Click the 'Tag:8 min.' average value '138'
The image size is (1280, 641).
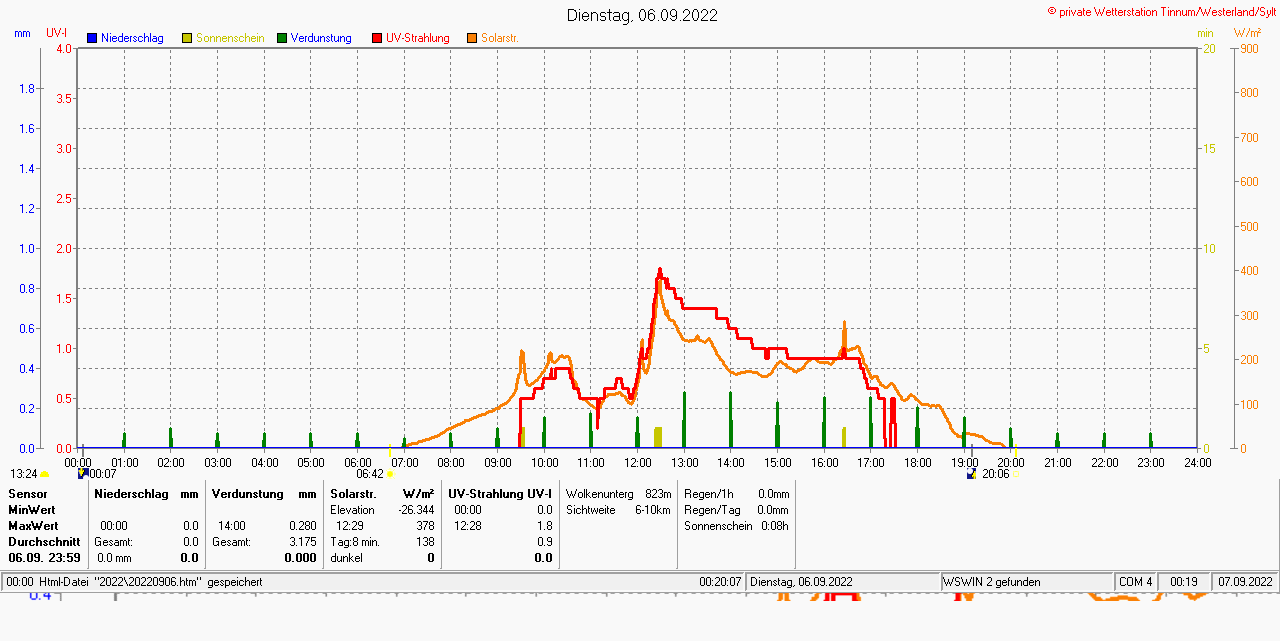[x=425, y=542]
